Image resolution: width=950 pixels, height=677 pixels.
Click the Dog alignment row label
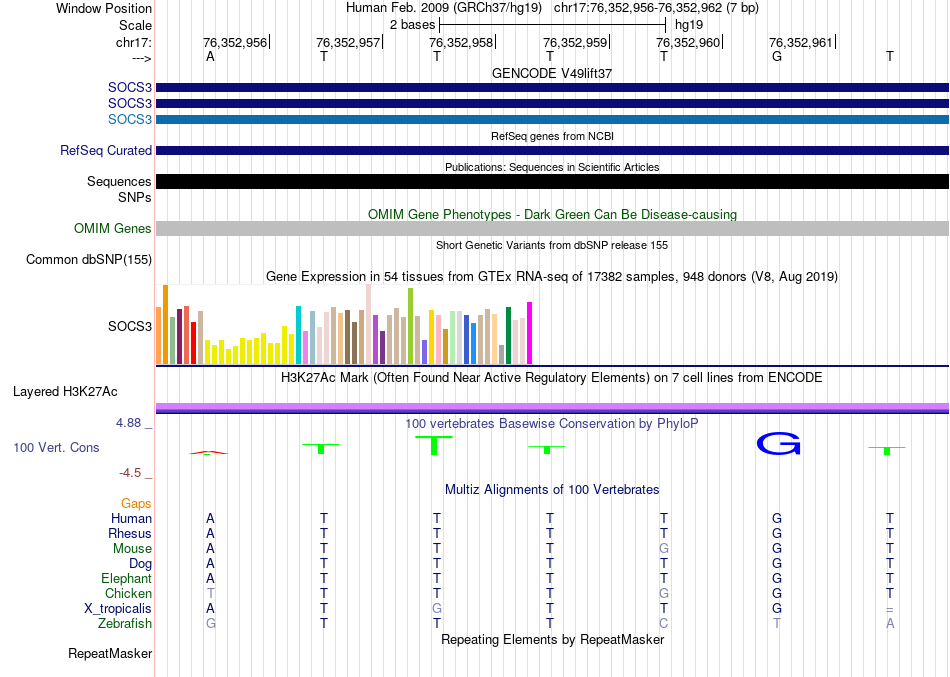(140, 564)
